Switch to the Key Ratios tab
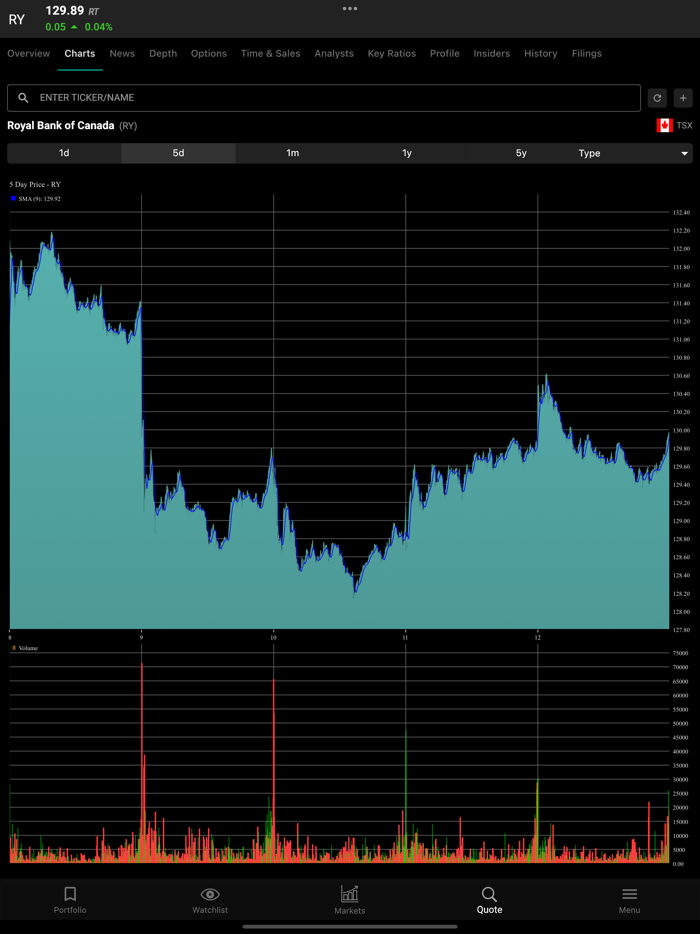This screenshot has width=700, height=934. tap(391, 54)
